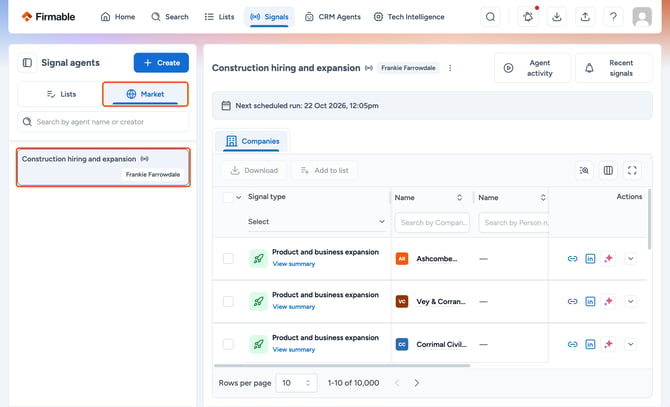Screen dimensions: 670x407
Task: Open LinkedIn icon for Ashcombe row
Action: (x=590, y=259)
